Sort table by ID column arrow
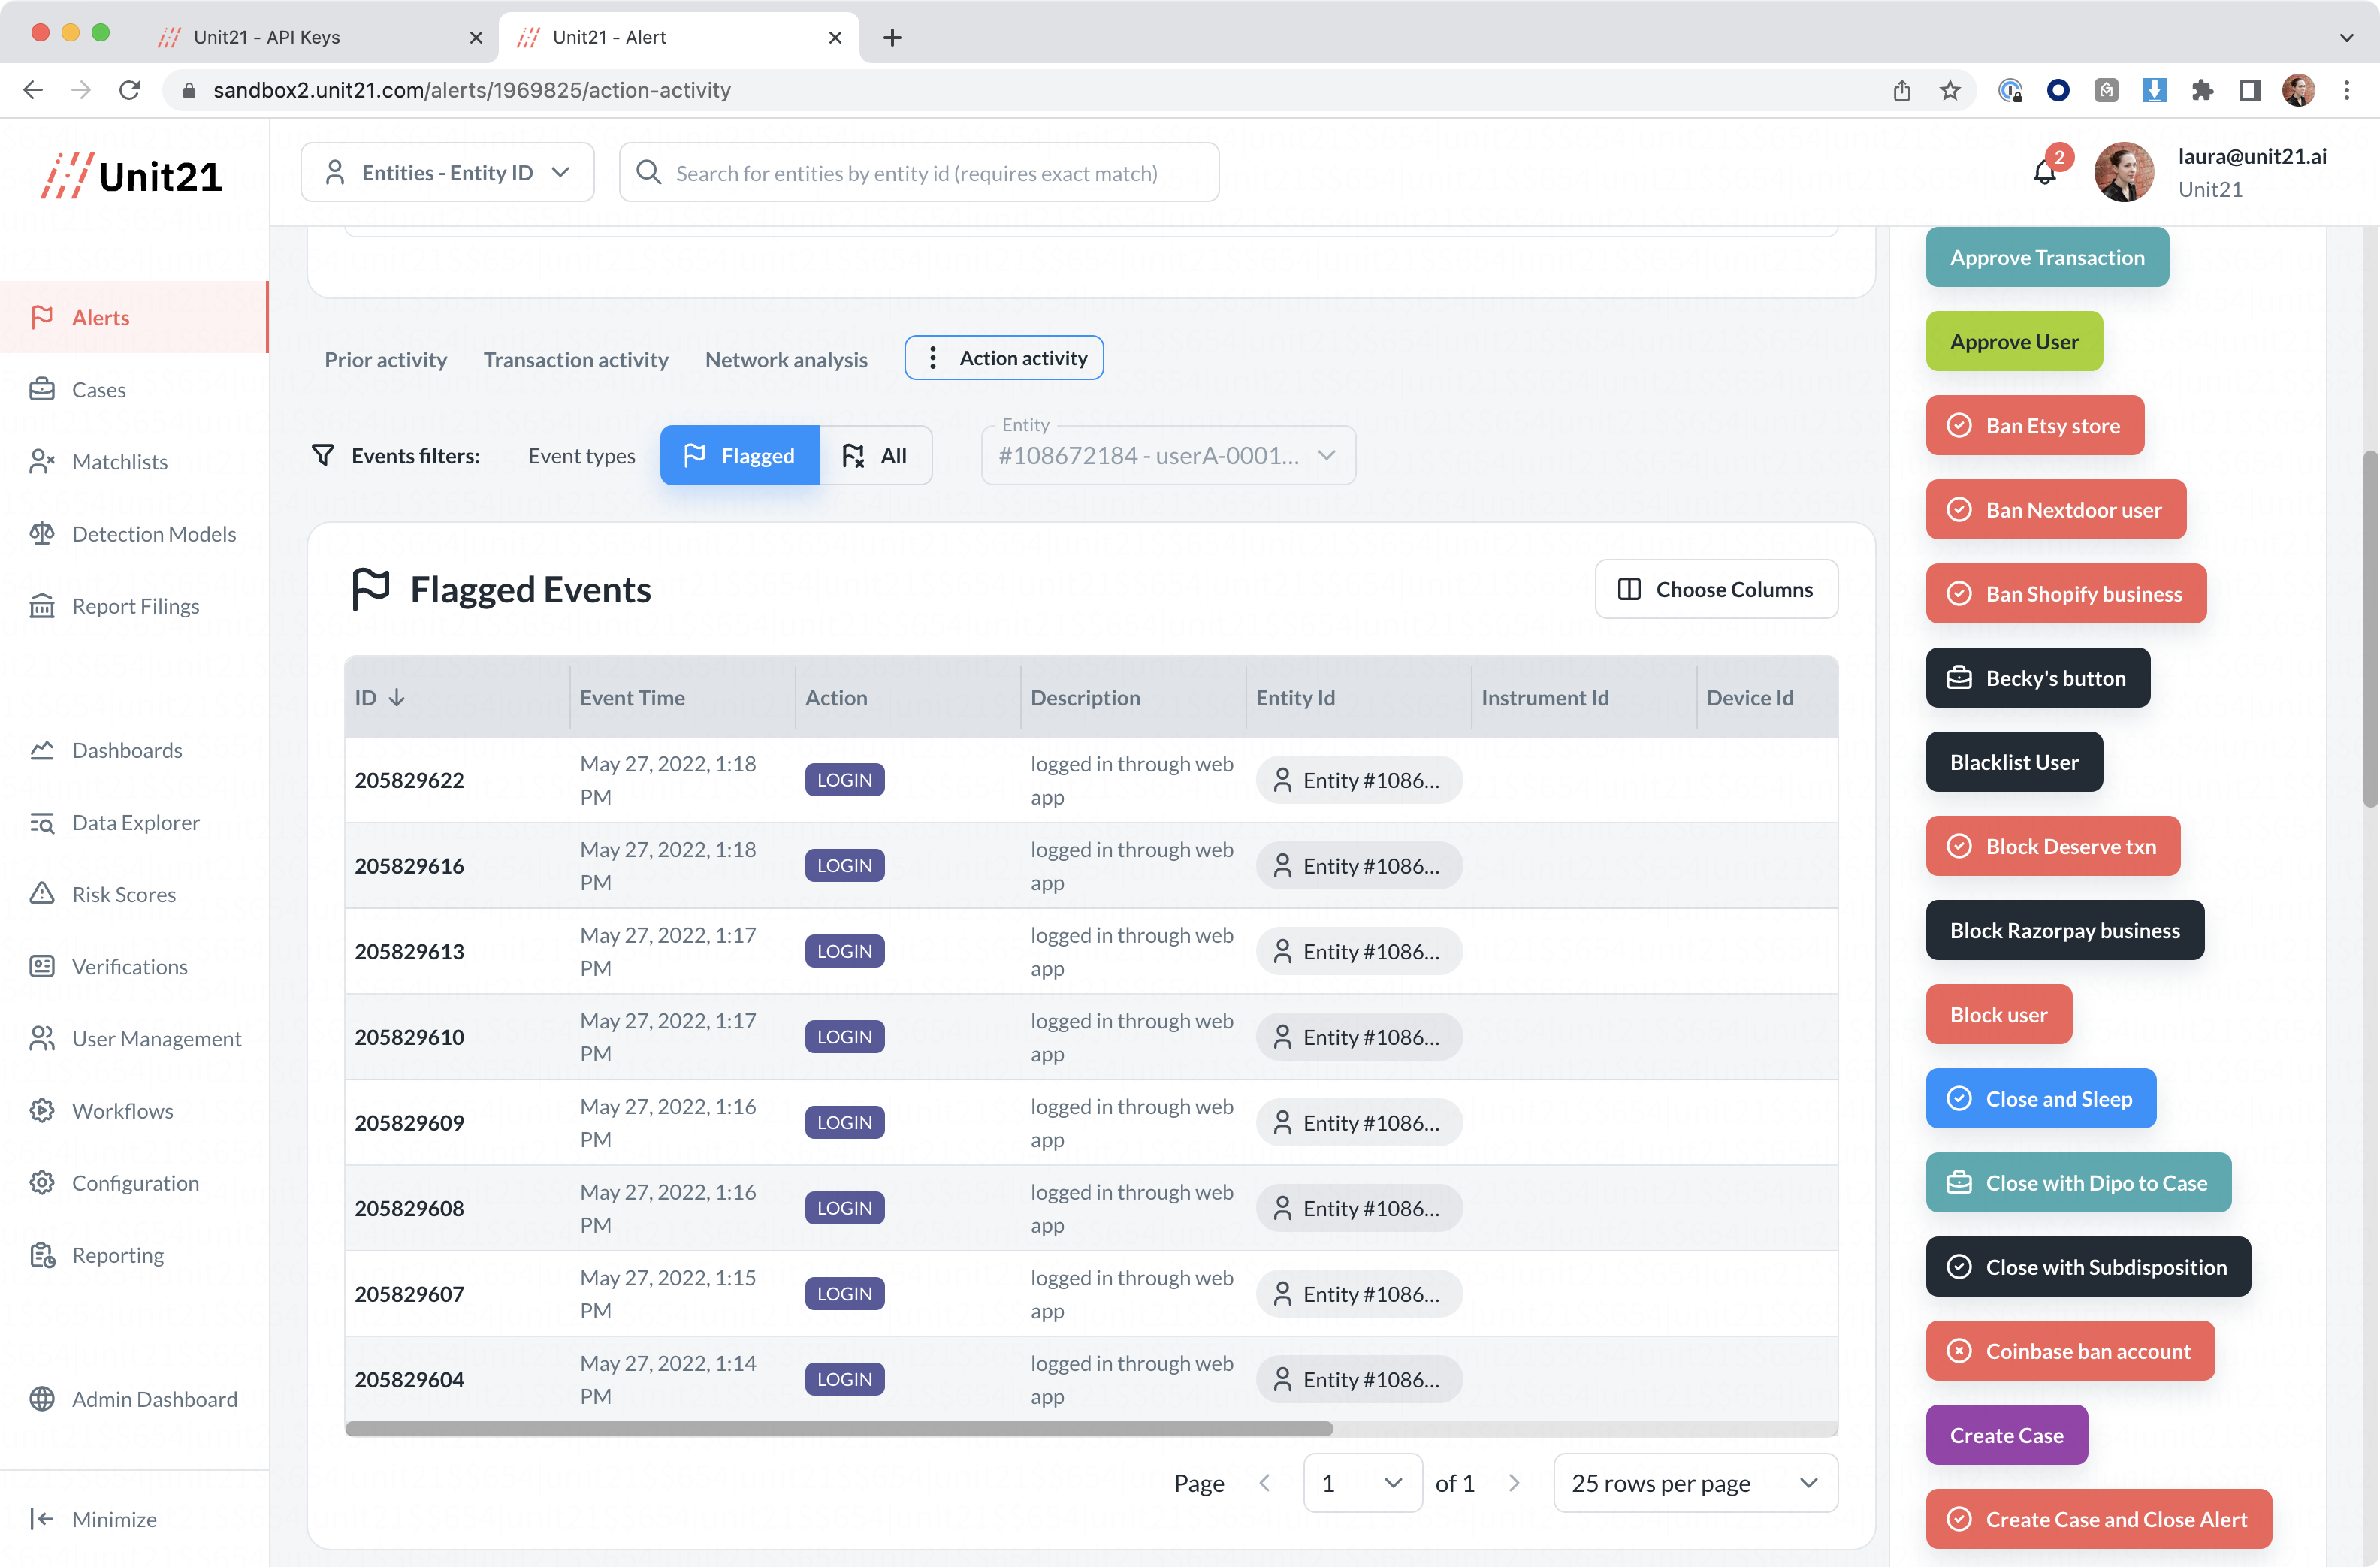Viewport: 2380px width, 1567px height. click(x=397, y=698)
